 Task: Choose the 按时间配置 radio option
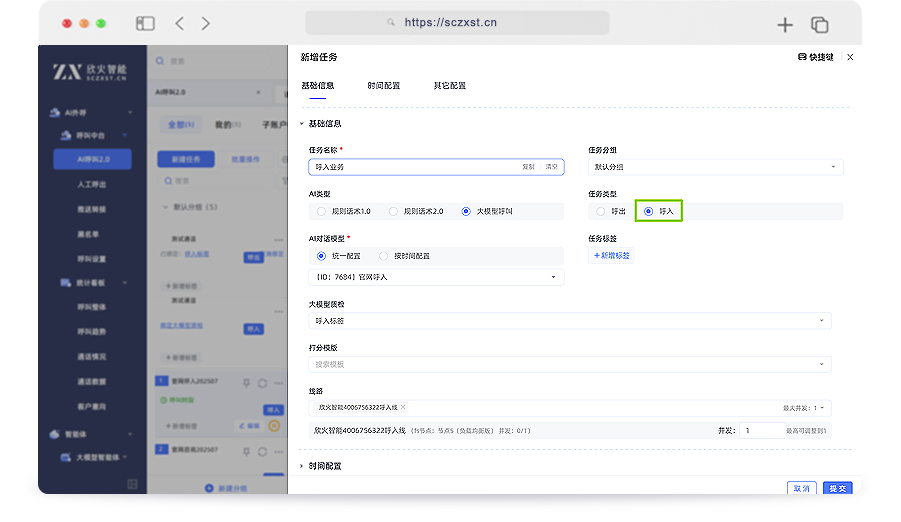click(384, 257)
